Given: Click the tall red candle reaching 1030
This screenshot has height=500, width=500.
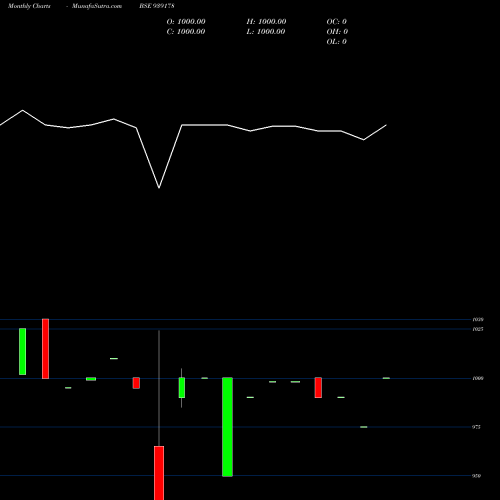Looking at the screenshot, I should tap(45, 349).
